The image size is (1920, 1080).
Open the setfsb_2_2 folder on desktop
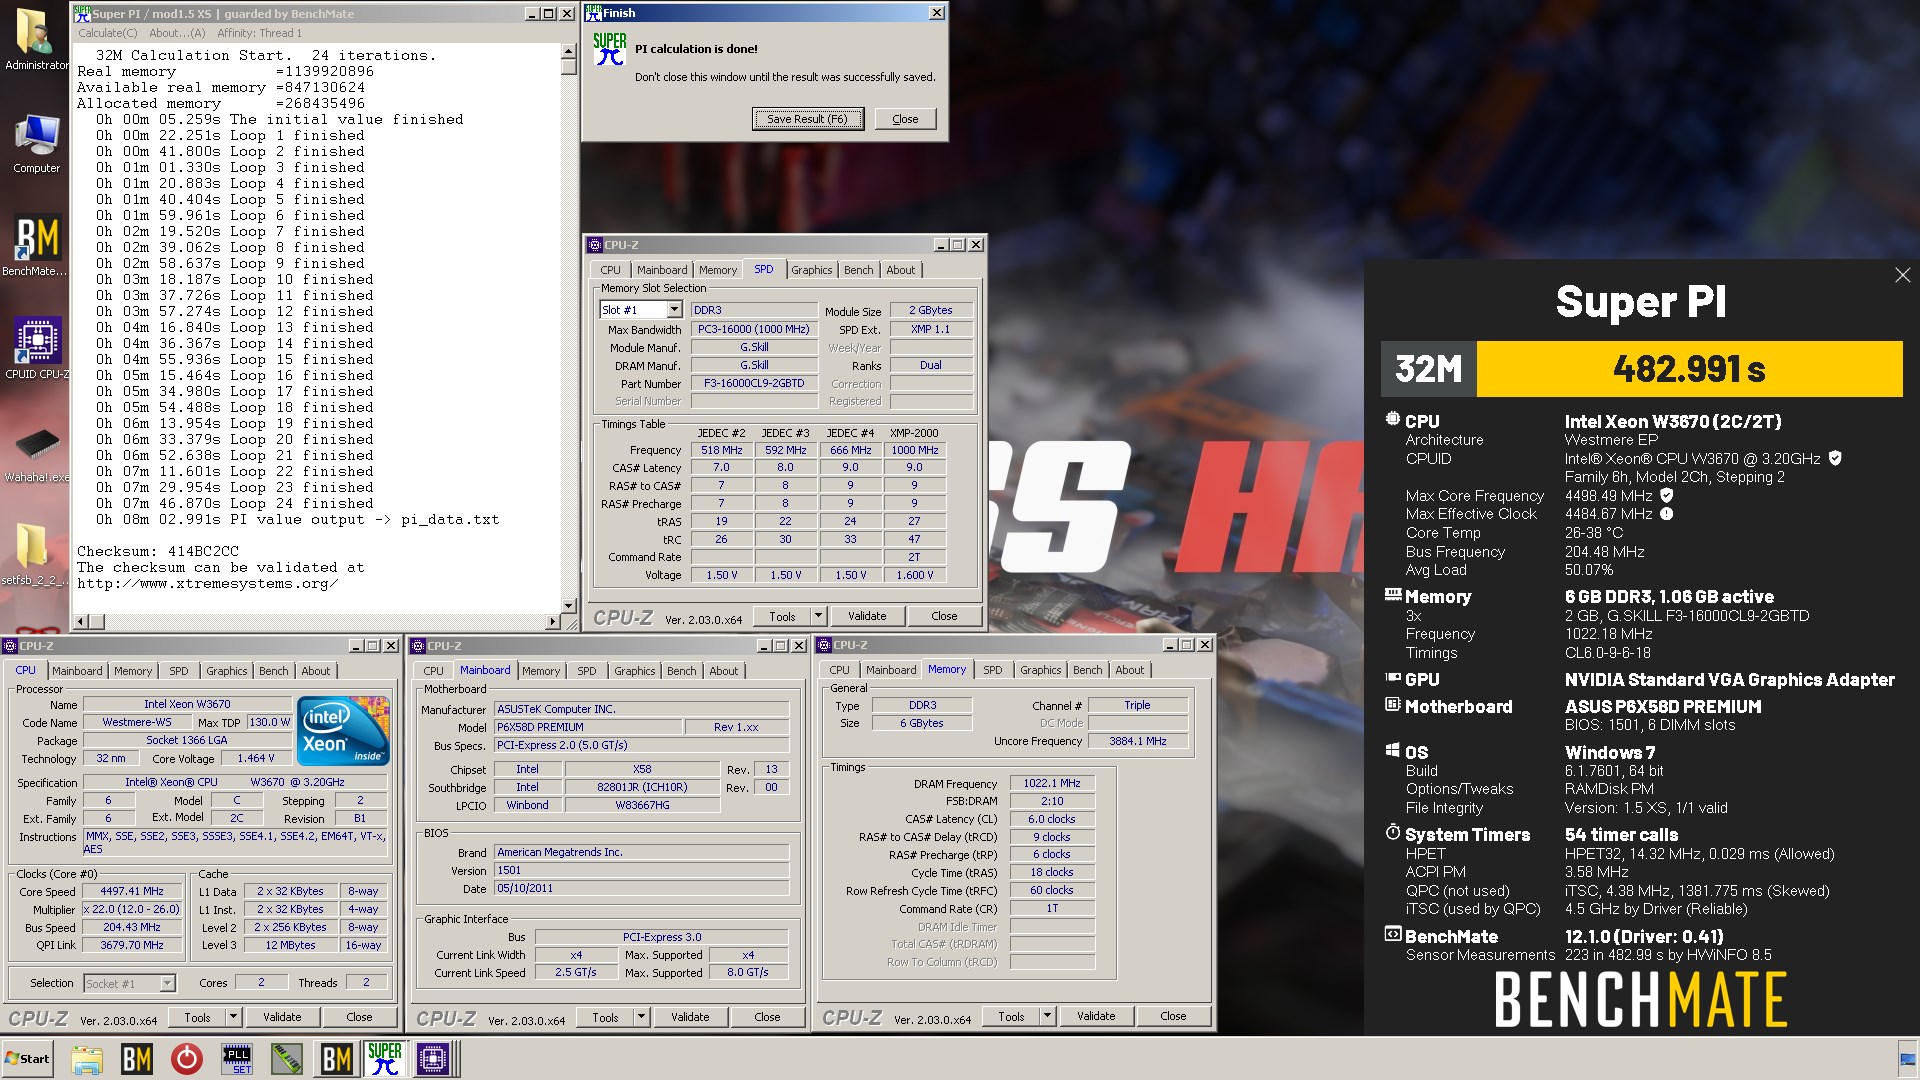(x=33, y=555)
